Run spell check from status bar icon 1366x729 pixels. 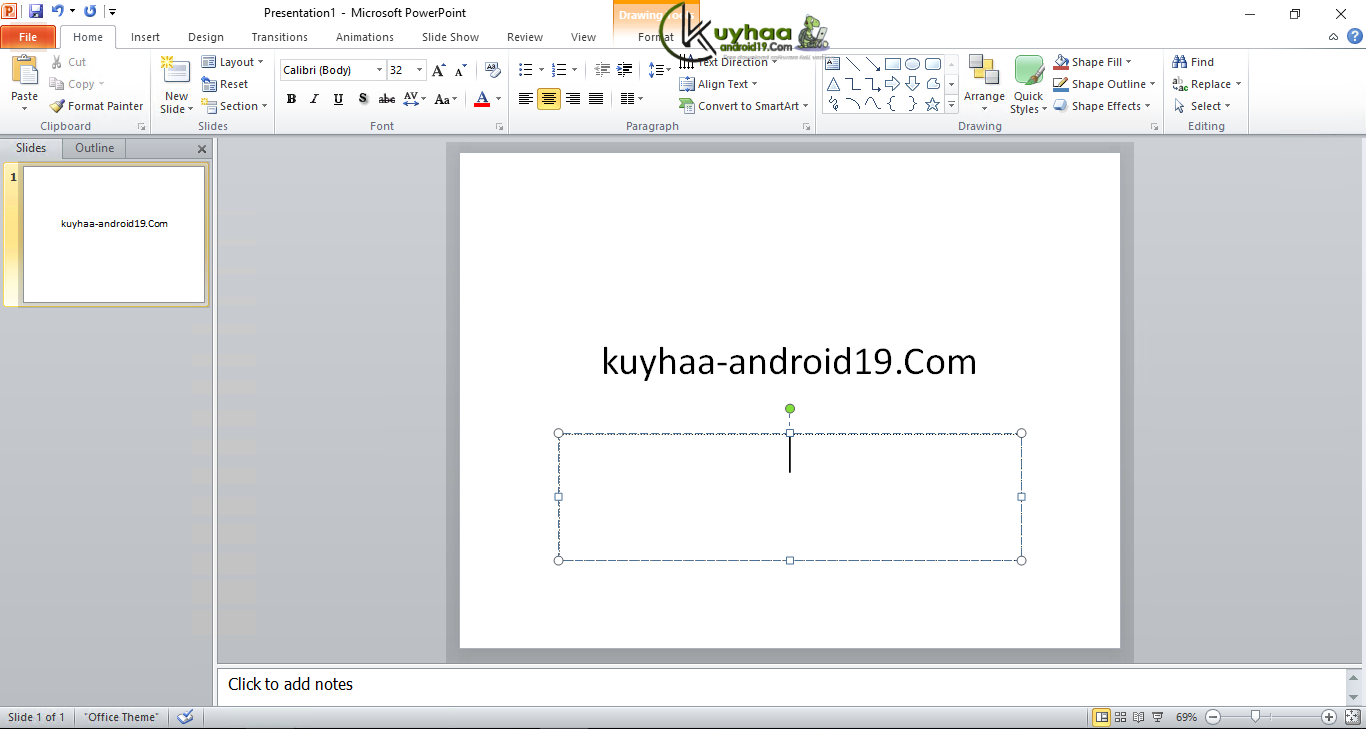pyautogui.click(x=185, y=717)
